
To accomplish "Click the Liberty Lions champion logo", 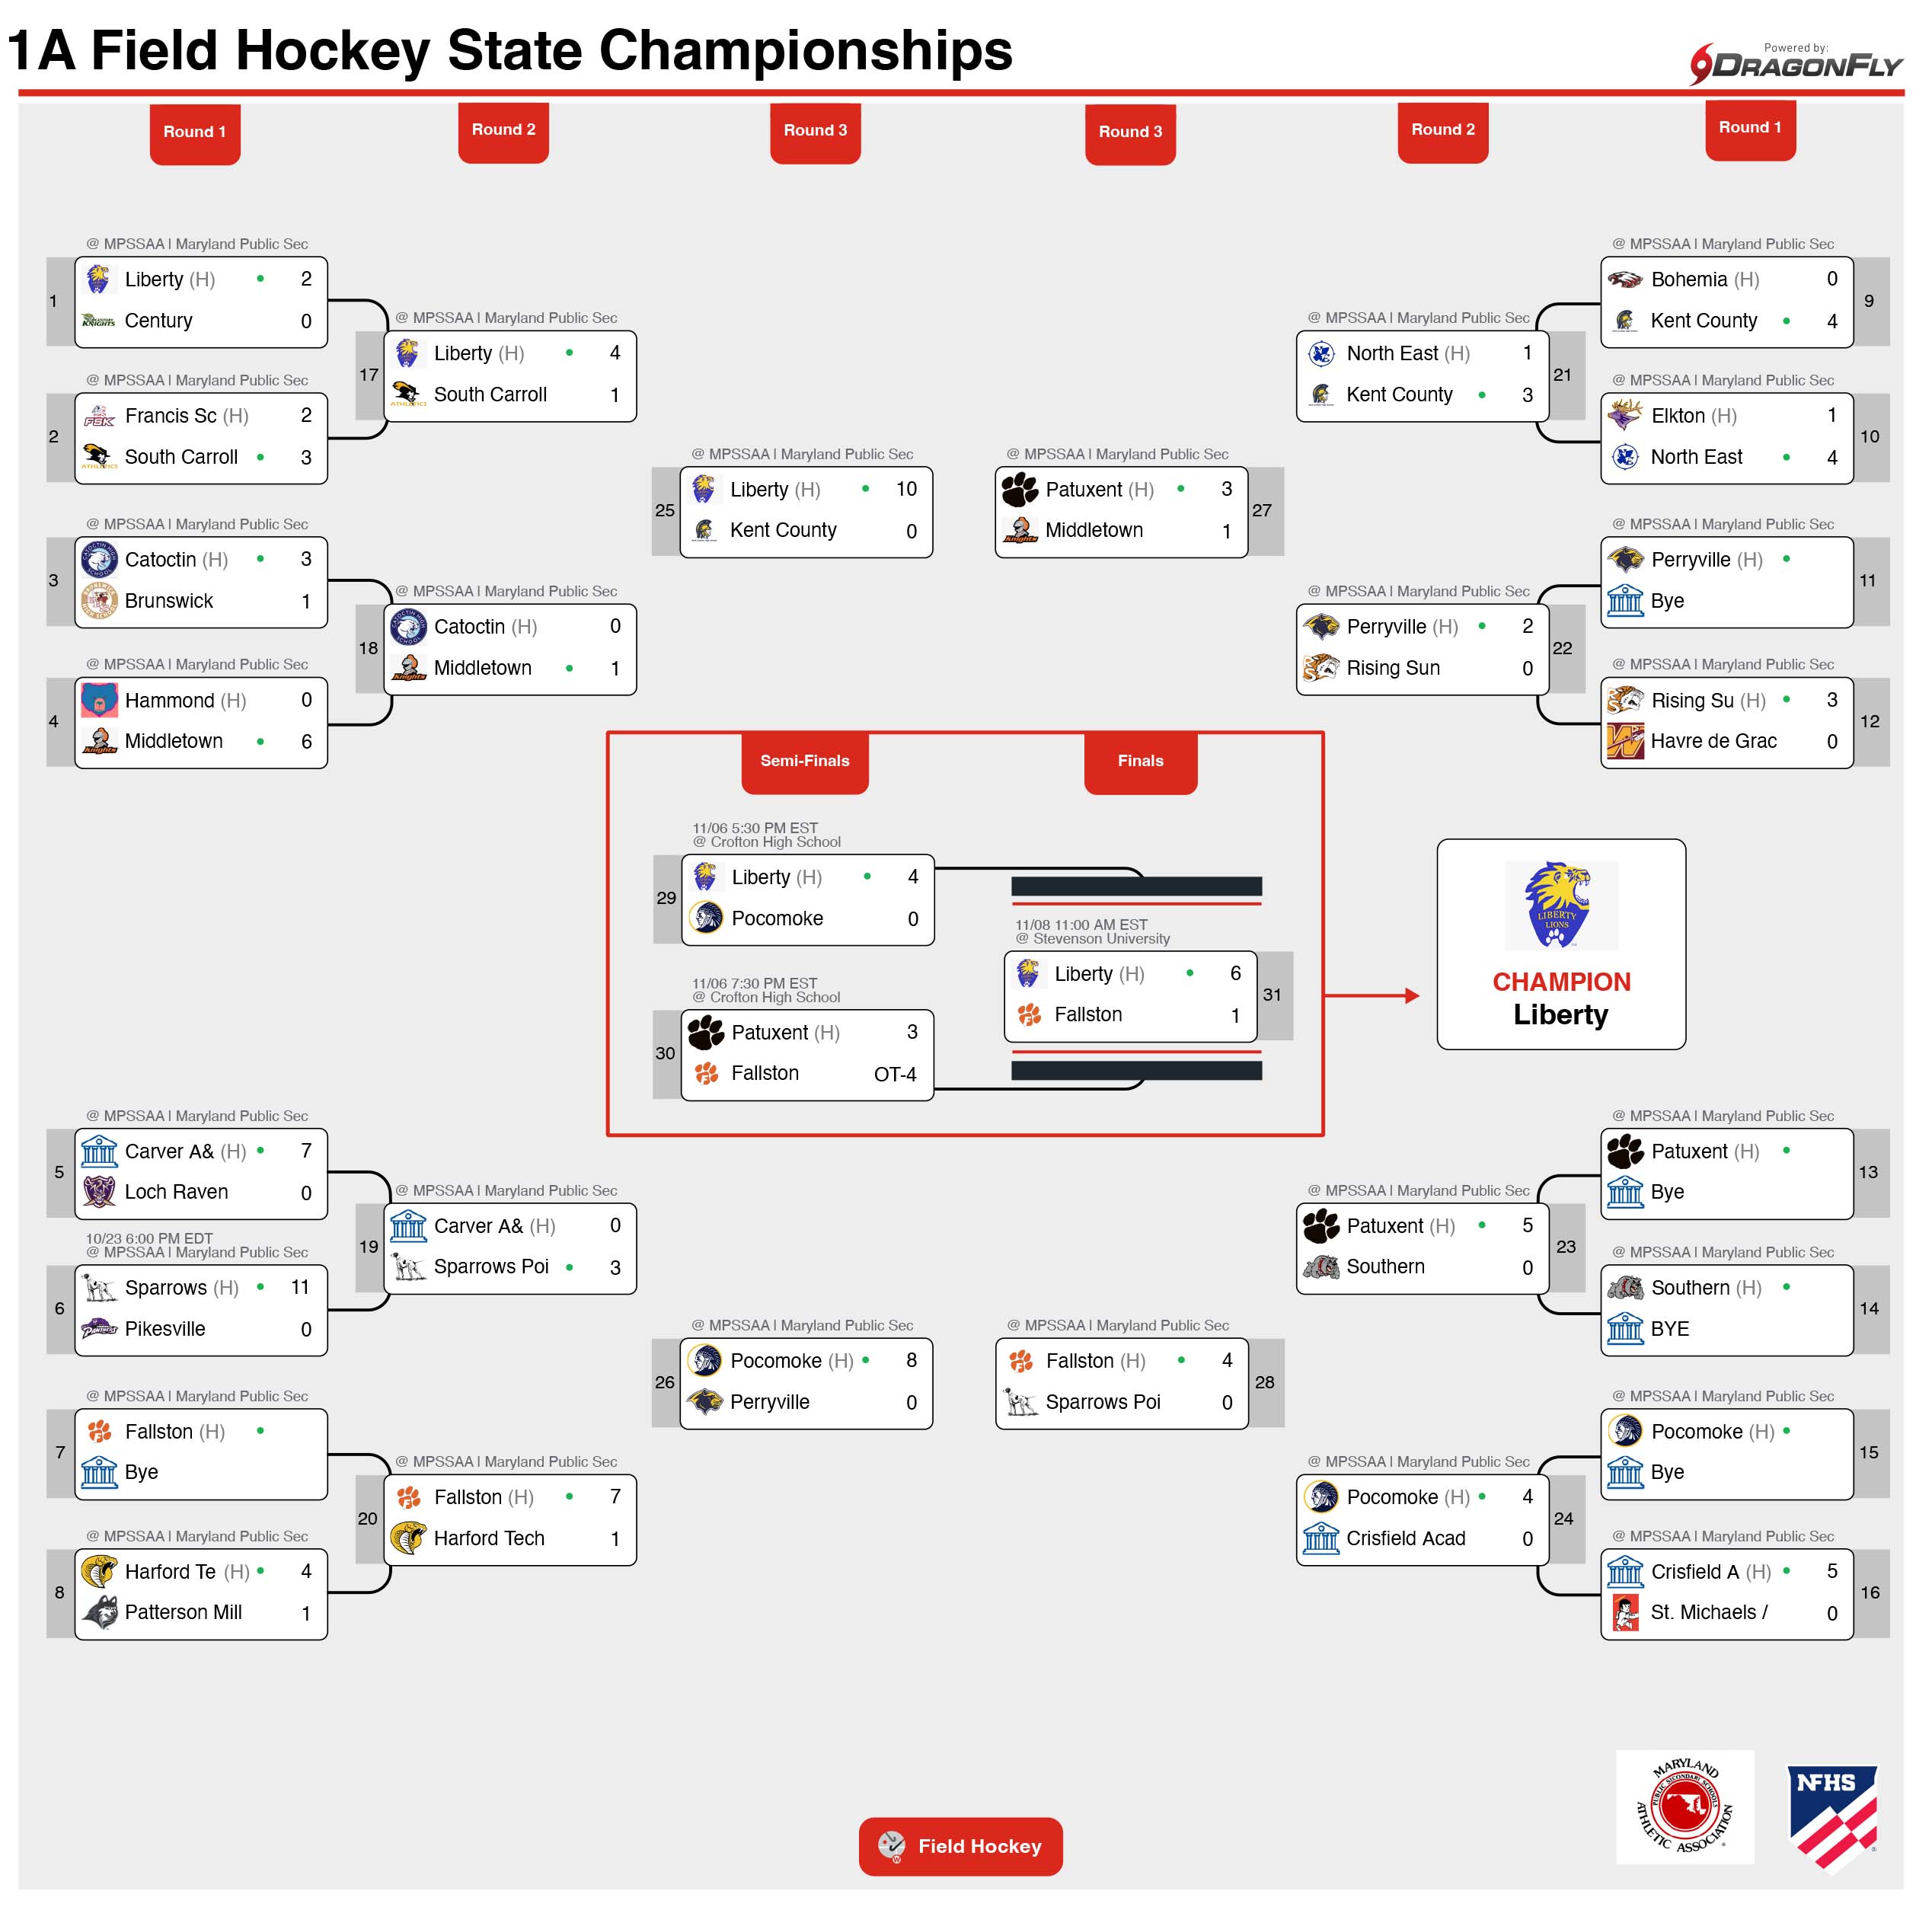I will [x=1560, y=905].
